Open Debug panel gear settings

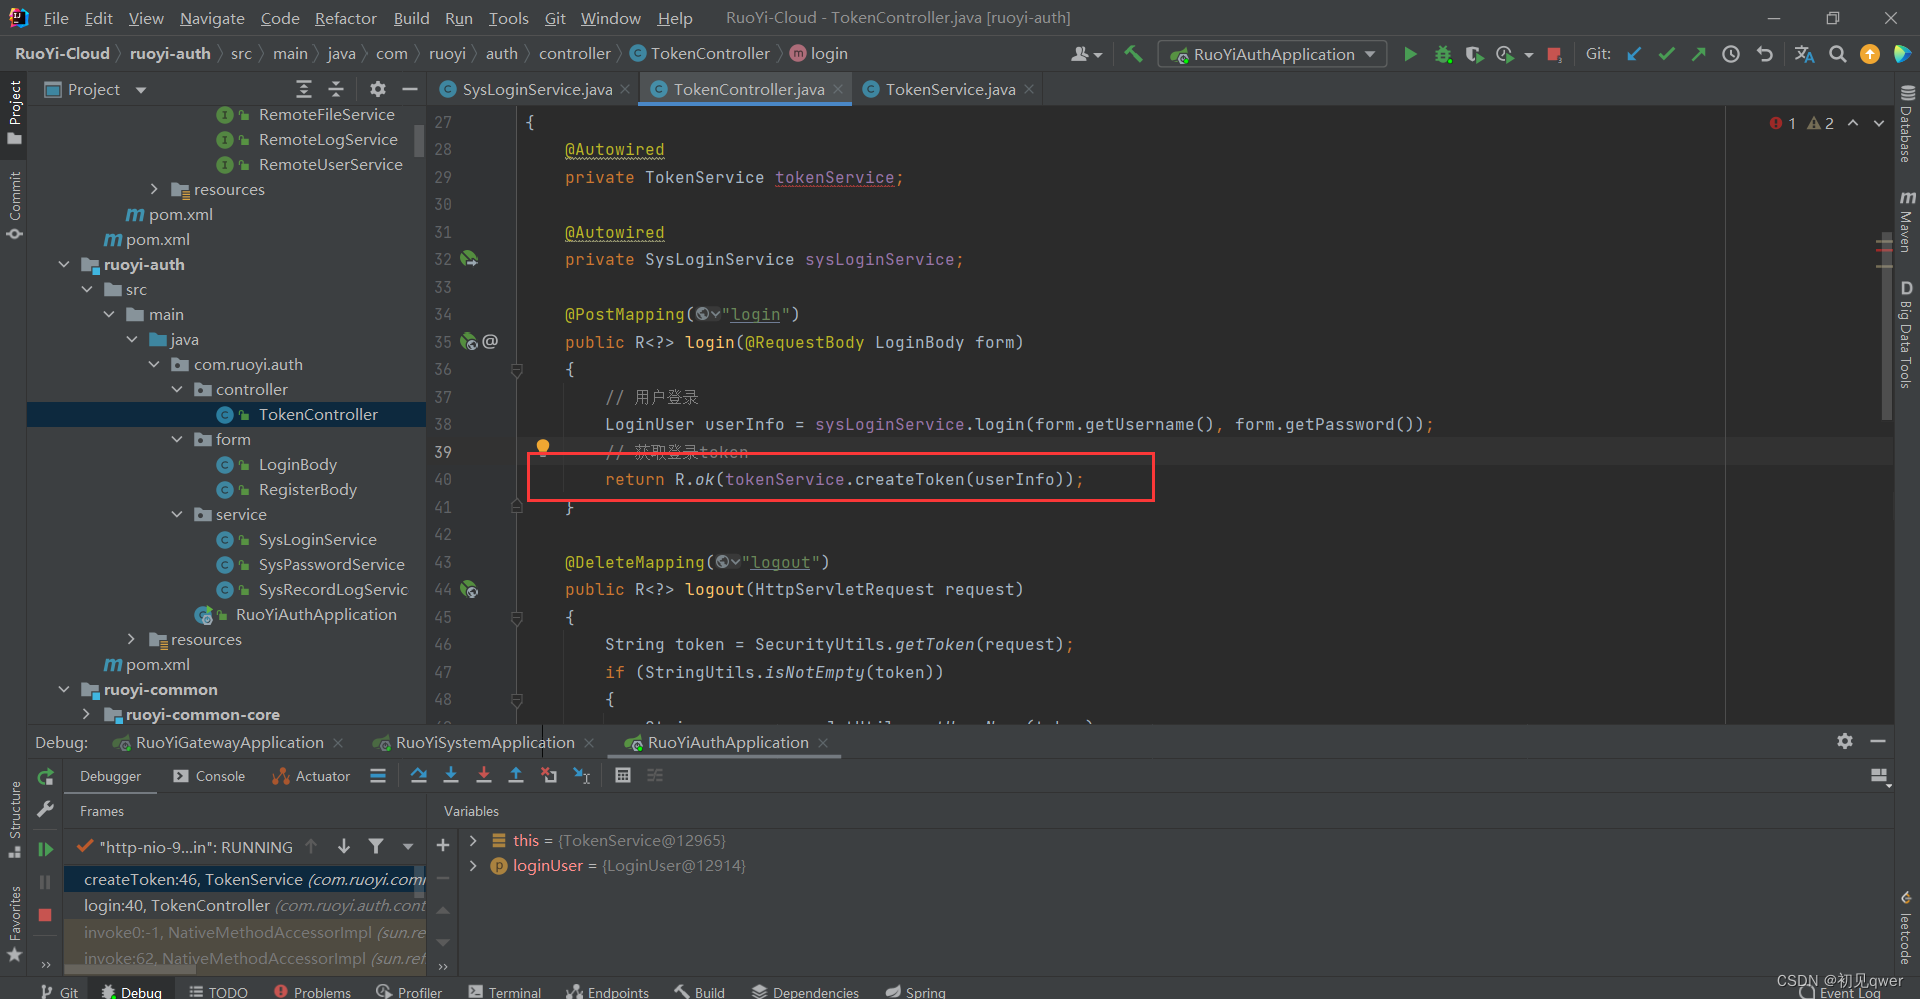[x=1845, y=741]
